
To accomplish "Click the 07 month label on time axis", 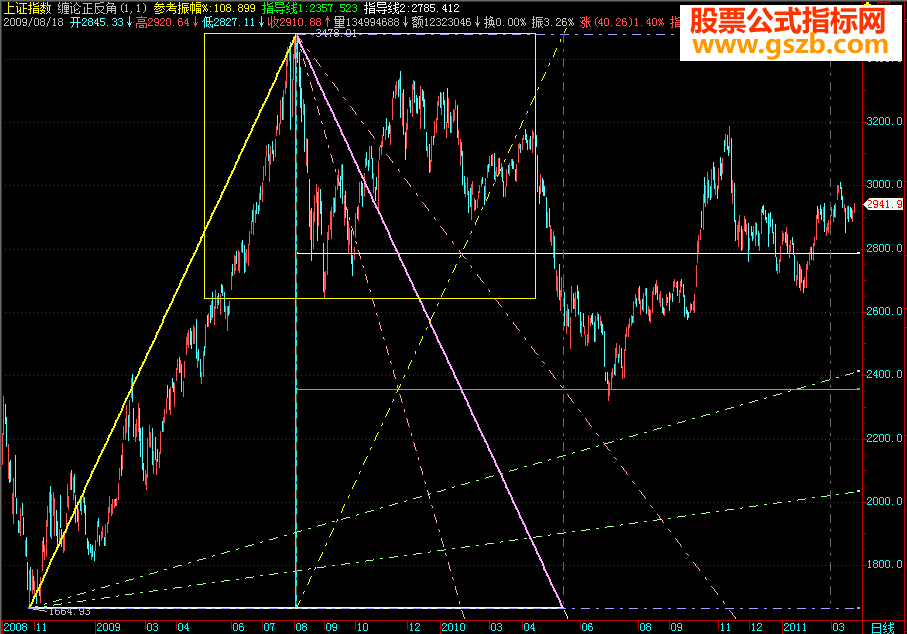I will tap(270, 627).
